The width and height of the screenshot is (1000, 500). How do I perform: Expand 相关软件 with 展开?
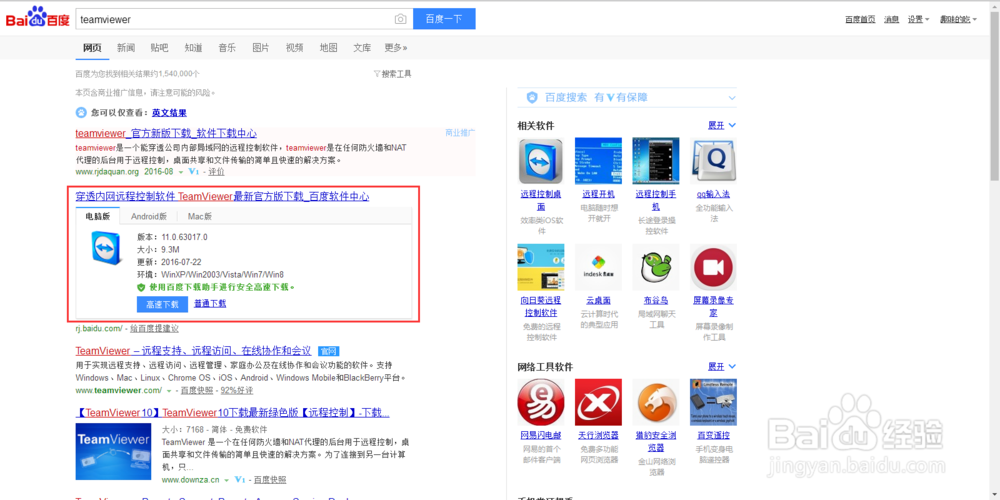tap(721, 126)
